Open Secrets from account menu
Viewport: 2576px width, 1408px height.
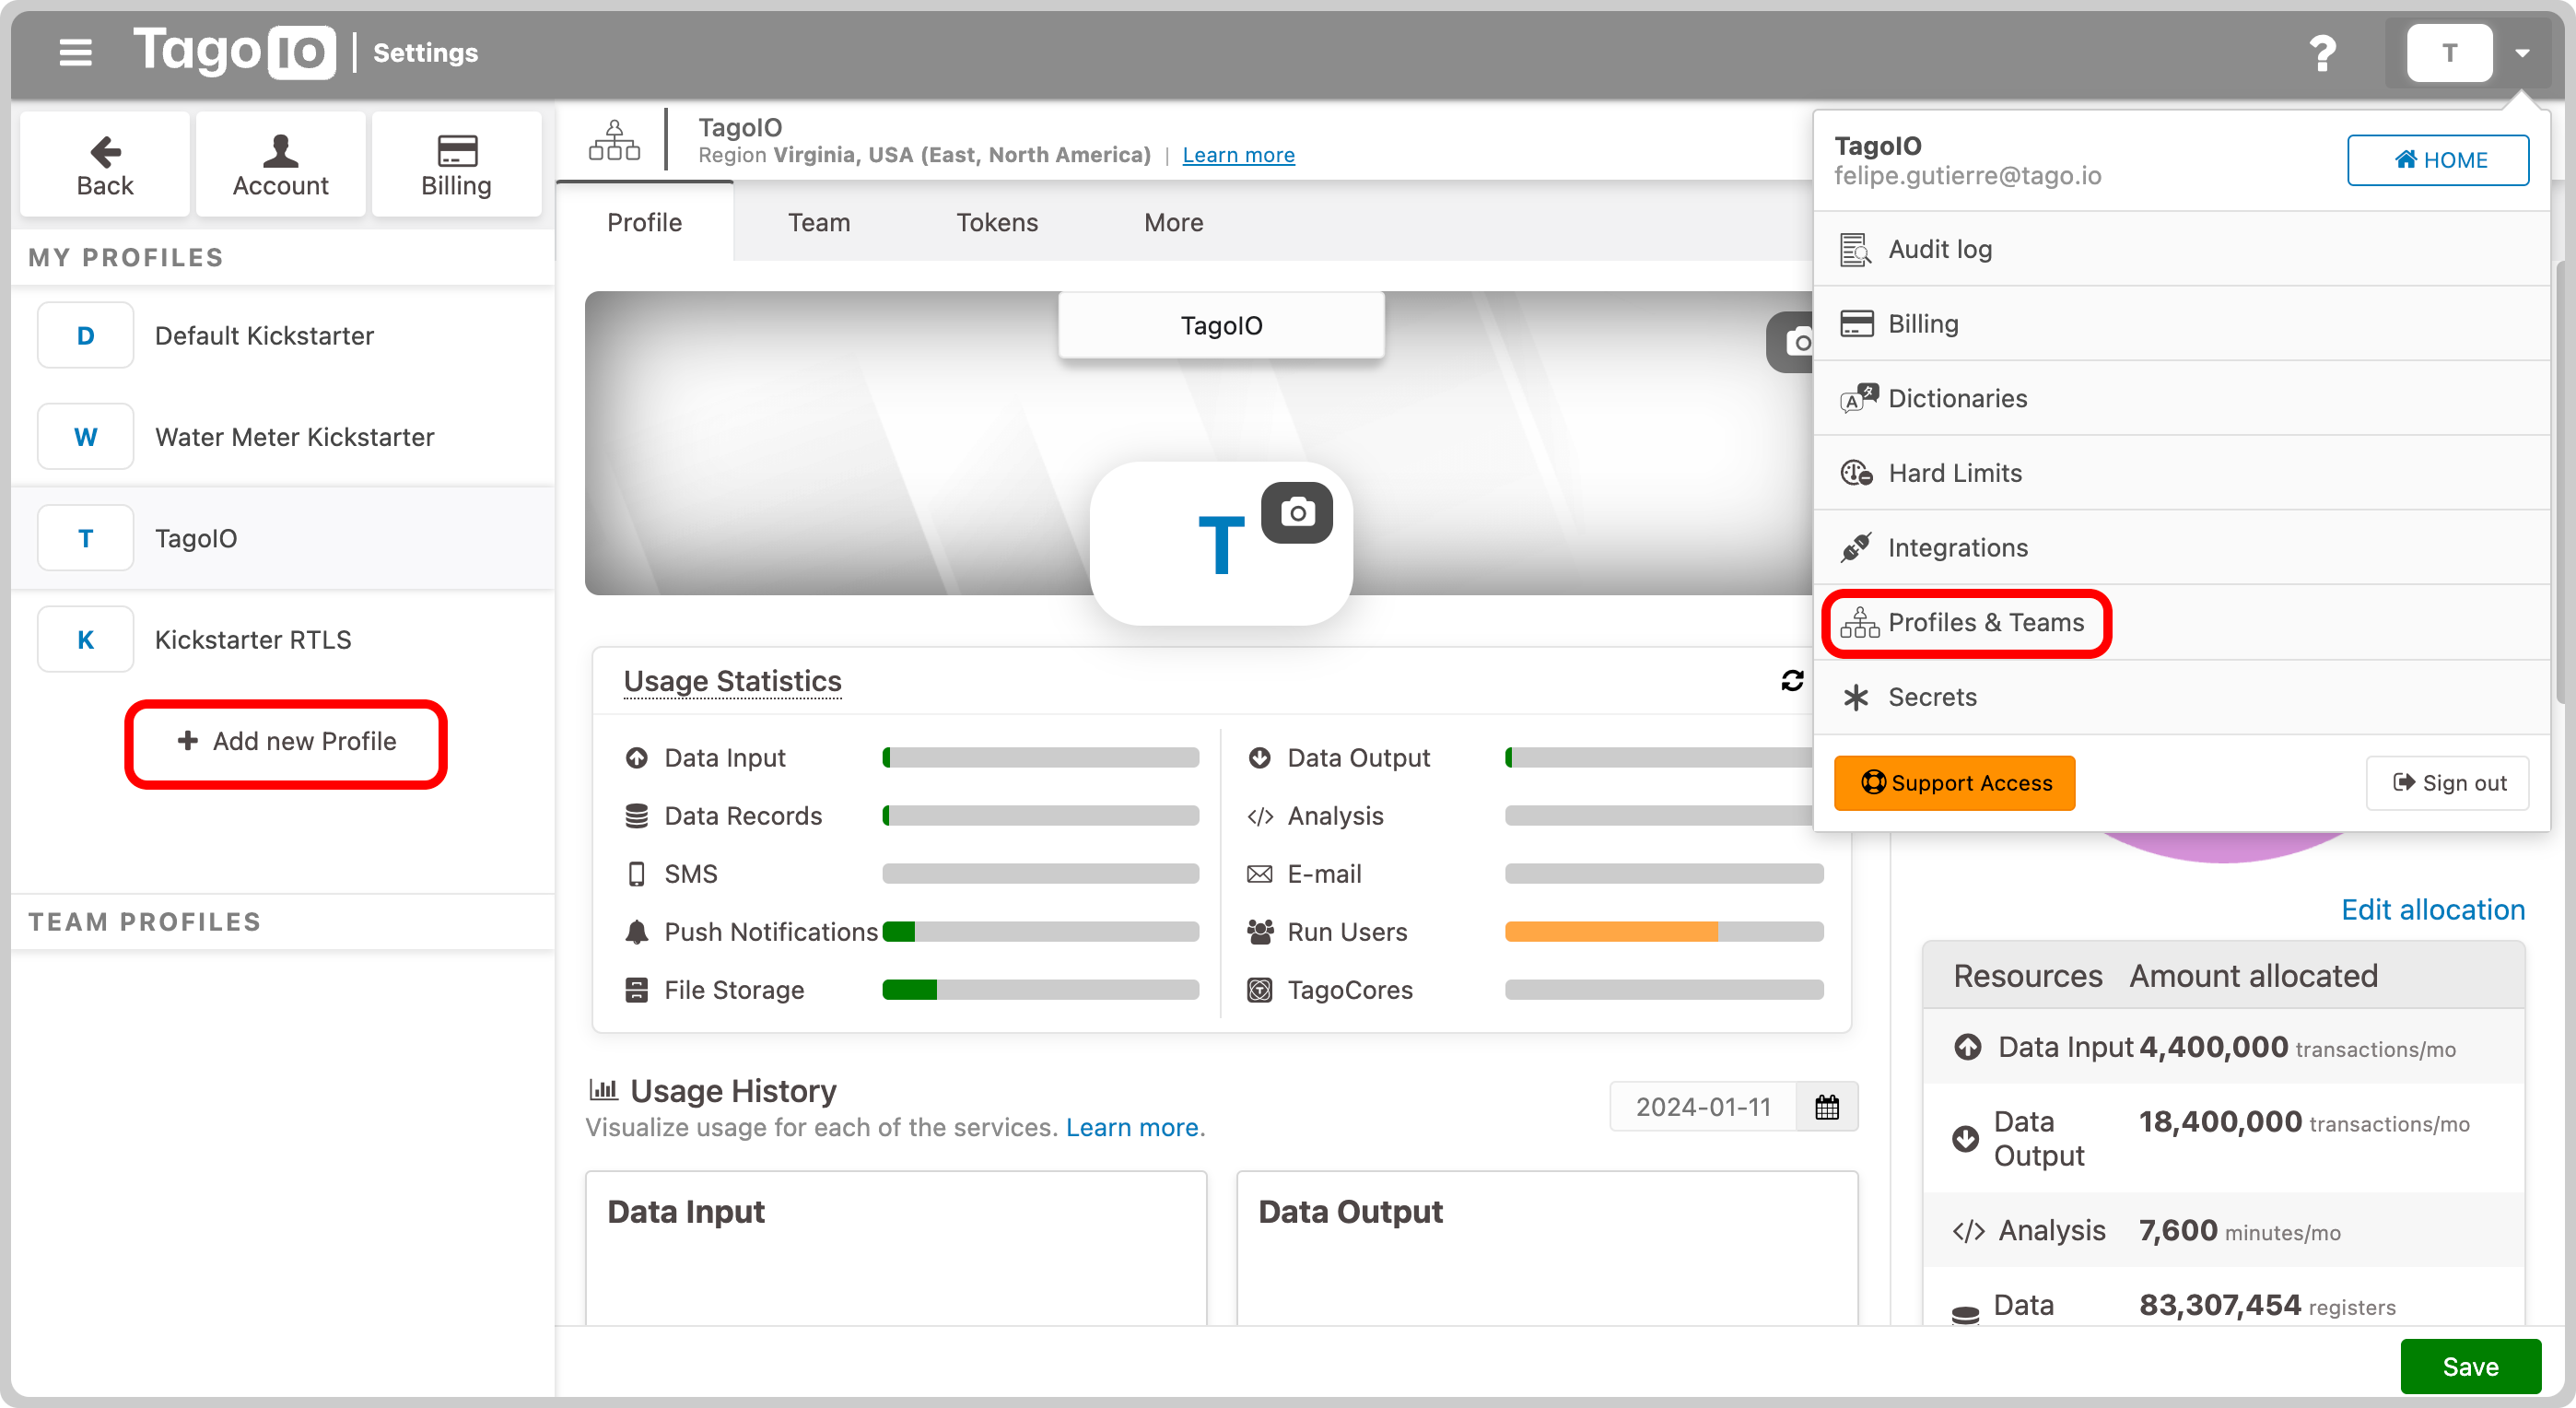click(x=2180, y=697)
